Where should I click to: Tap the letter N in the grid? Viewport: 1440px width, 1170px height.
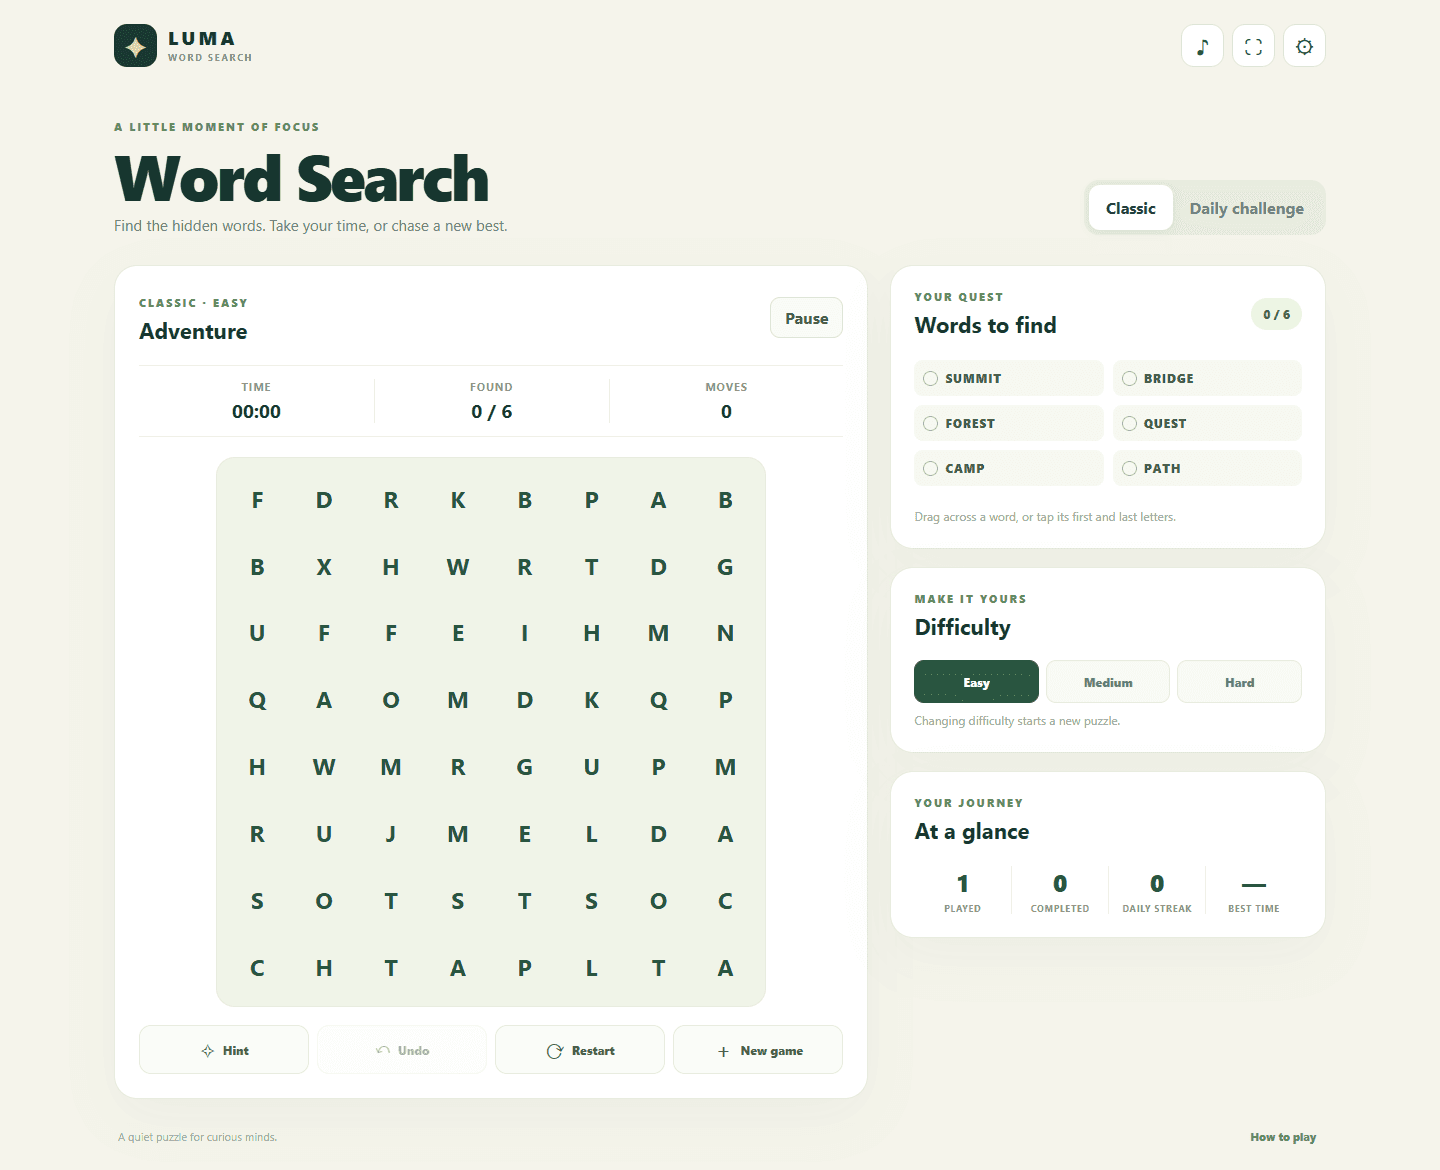725,633
